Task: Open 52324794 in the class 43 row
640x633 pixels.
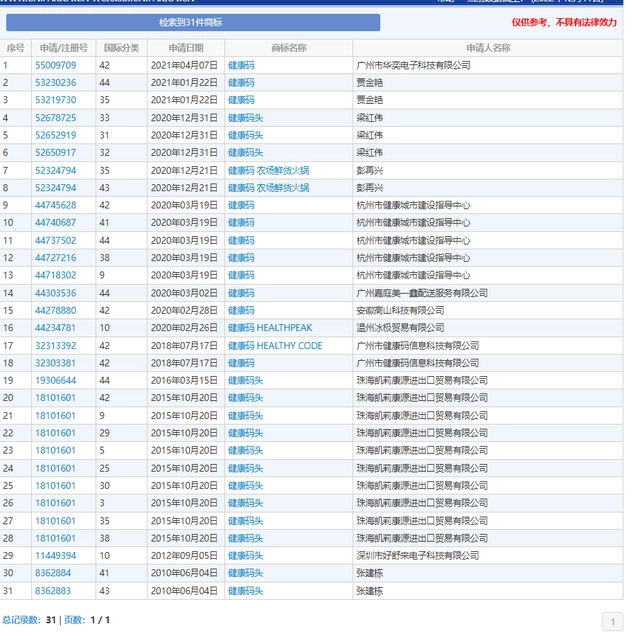Action: coord(56,188)
